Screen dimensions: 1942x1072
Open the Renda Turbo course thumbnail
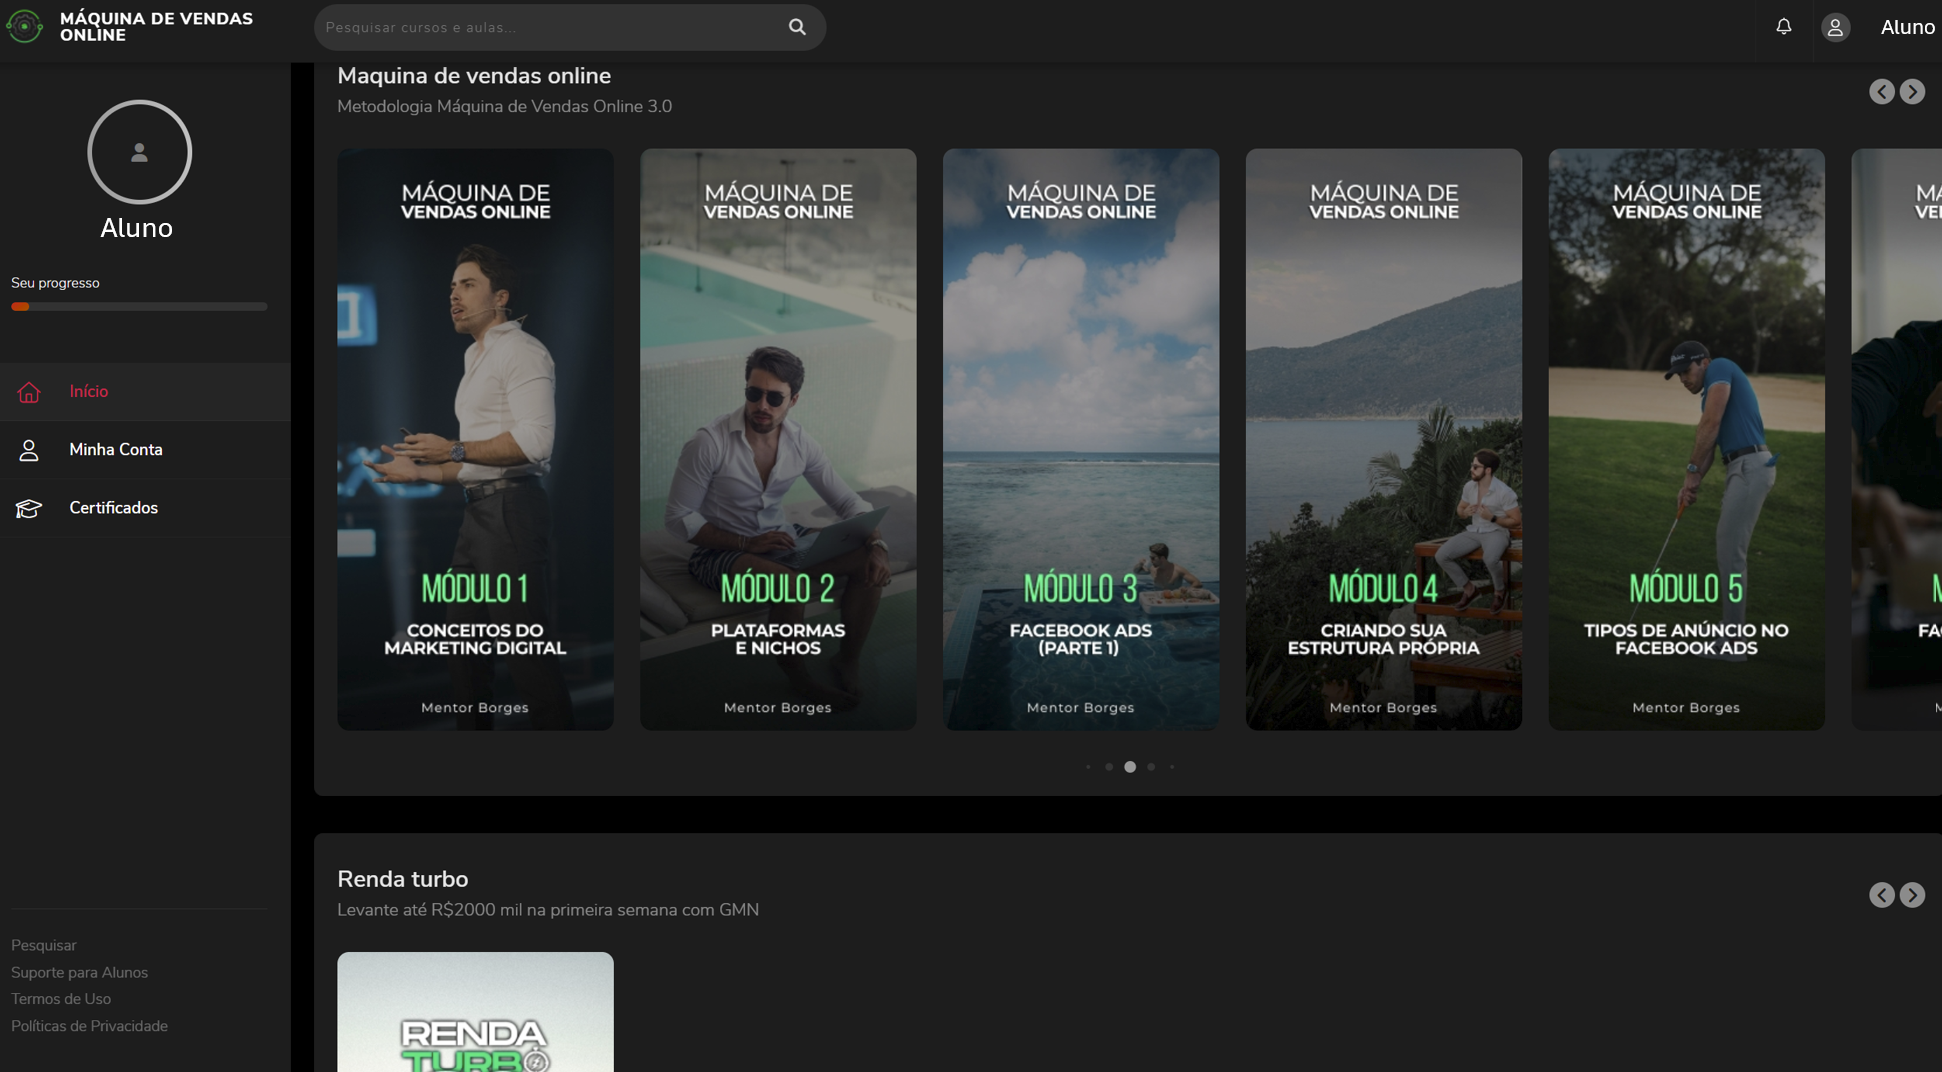coord(475,1012)
